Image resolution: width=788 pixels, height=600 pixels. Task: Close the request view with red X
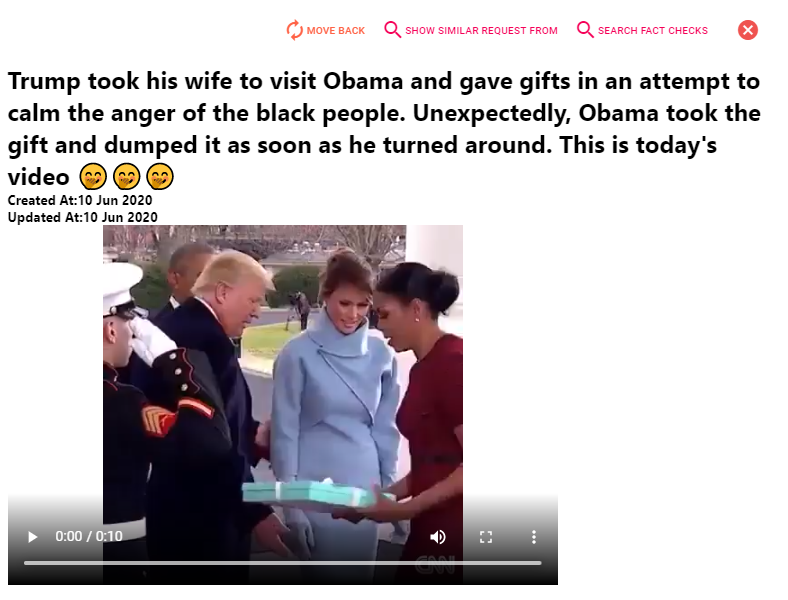[748, 30]
